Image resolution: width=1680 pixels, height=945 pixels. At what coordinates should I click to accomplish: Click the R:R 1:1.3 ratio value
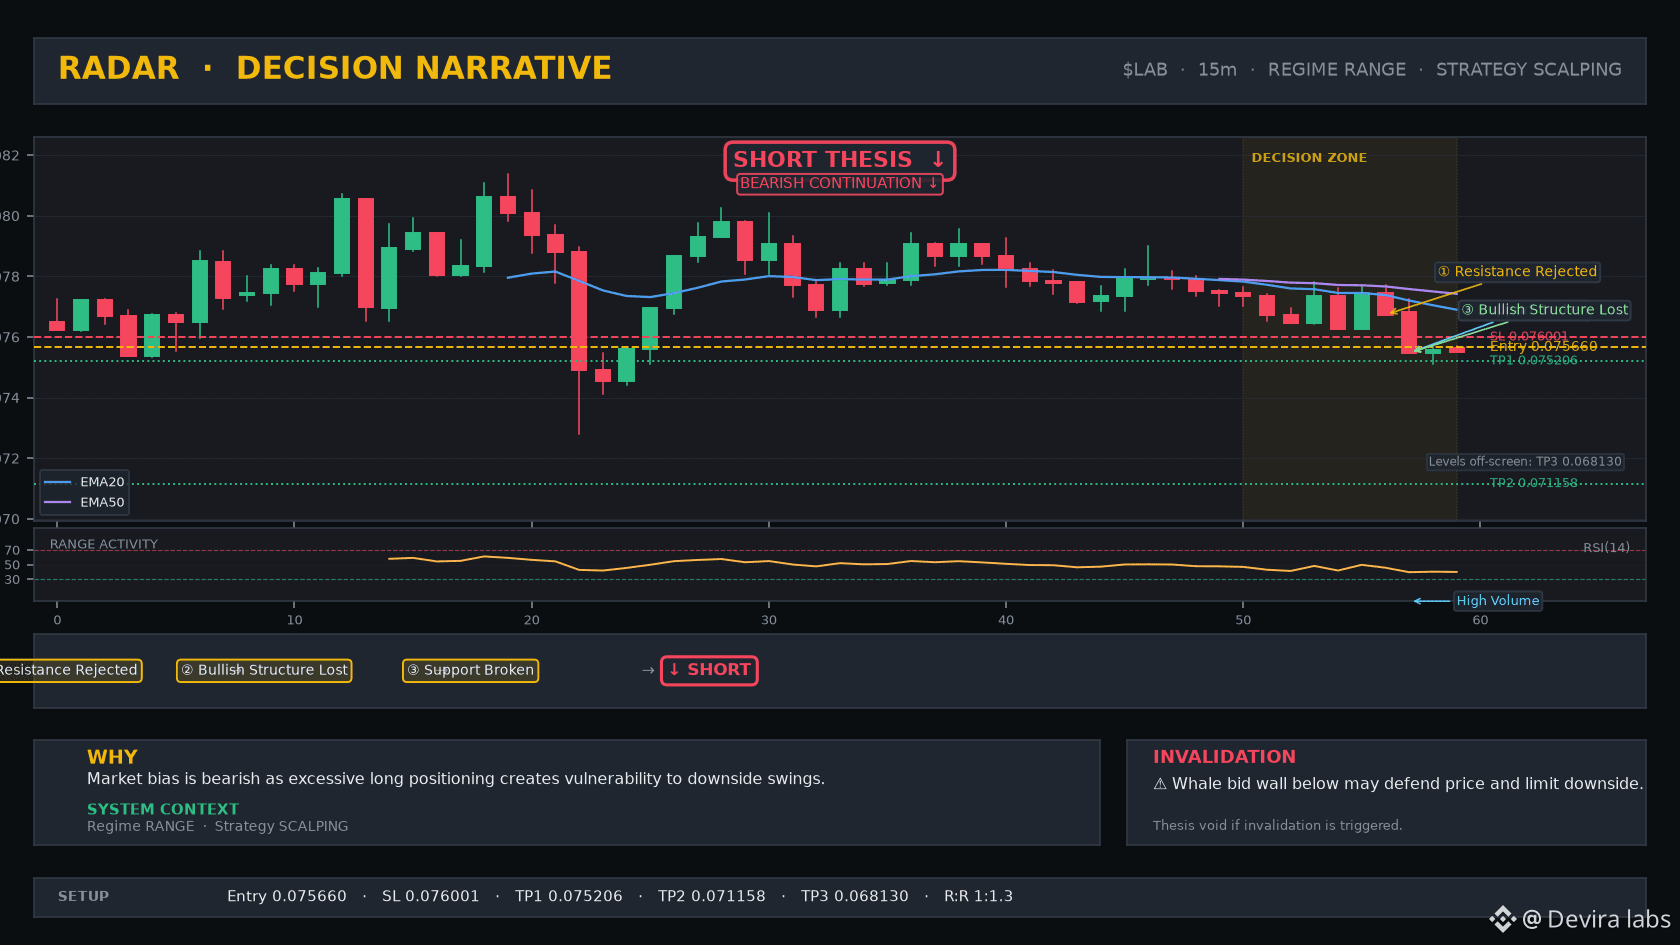tap(979, 897)
